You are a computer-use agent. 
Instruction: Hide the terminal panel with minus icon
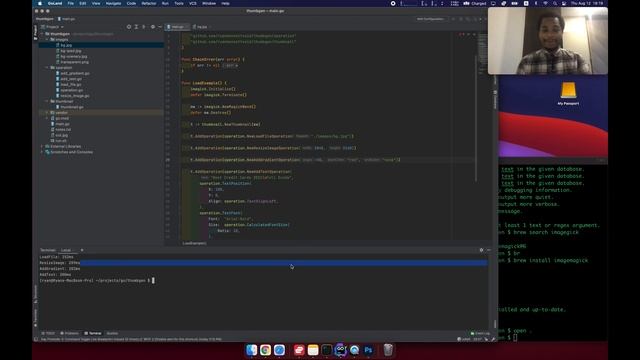tap(489, 250)
